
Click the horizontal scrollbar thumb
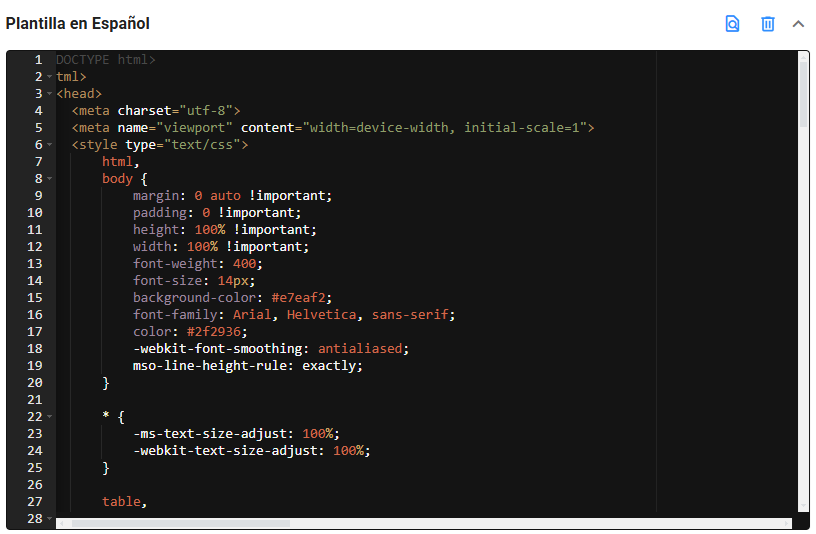click(x=180, y=523)
